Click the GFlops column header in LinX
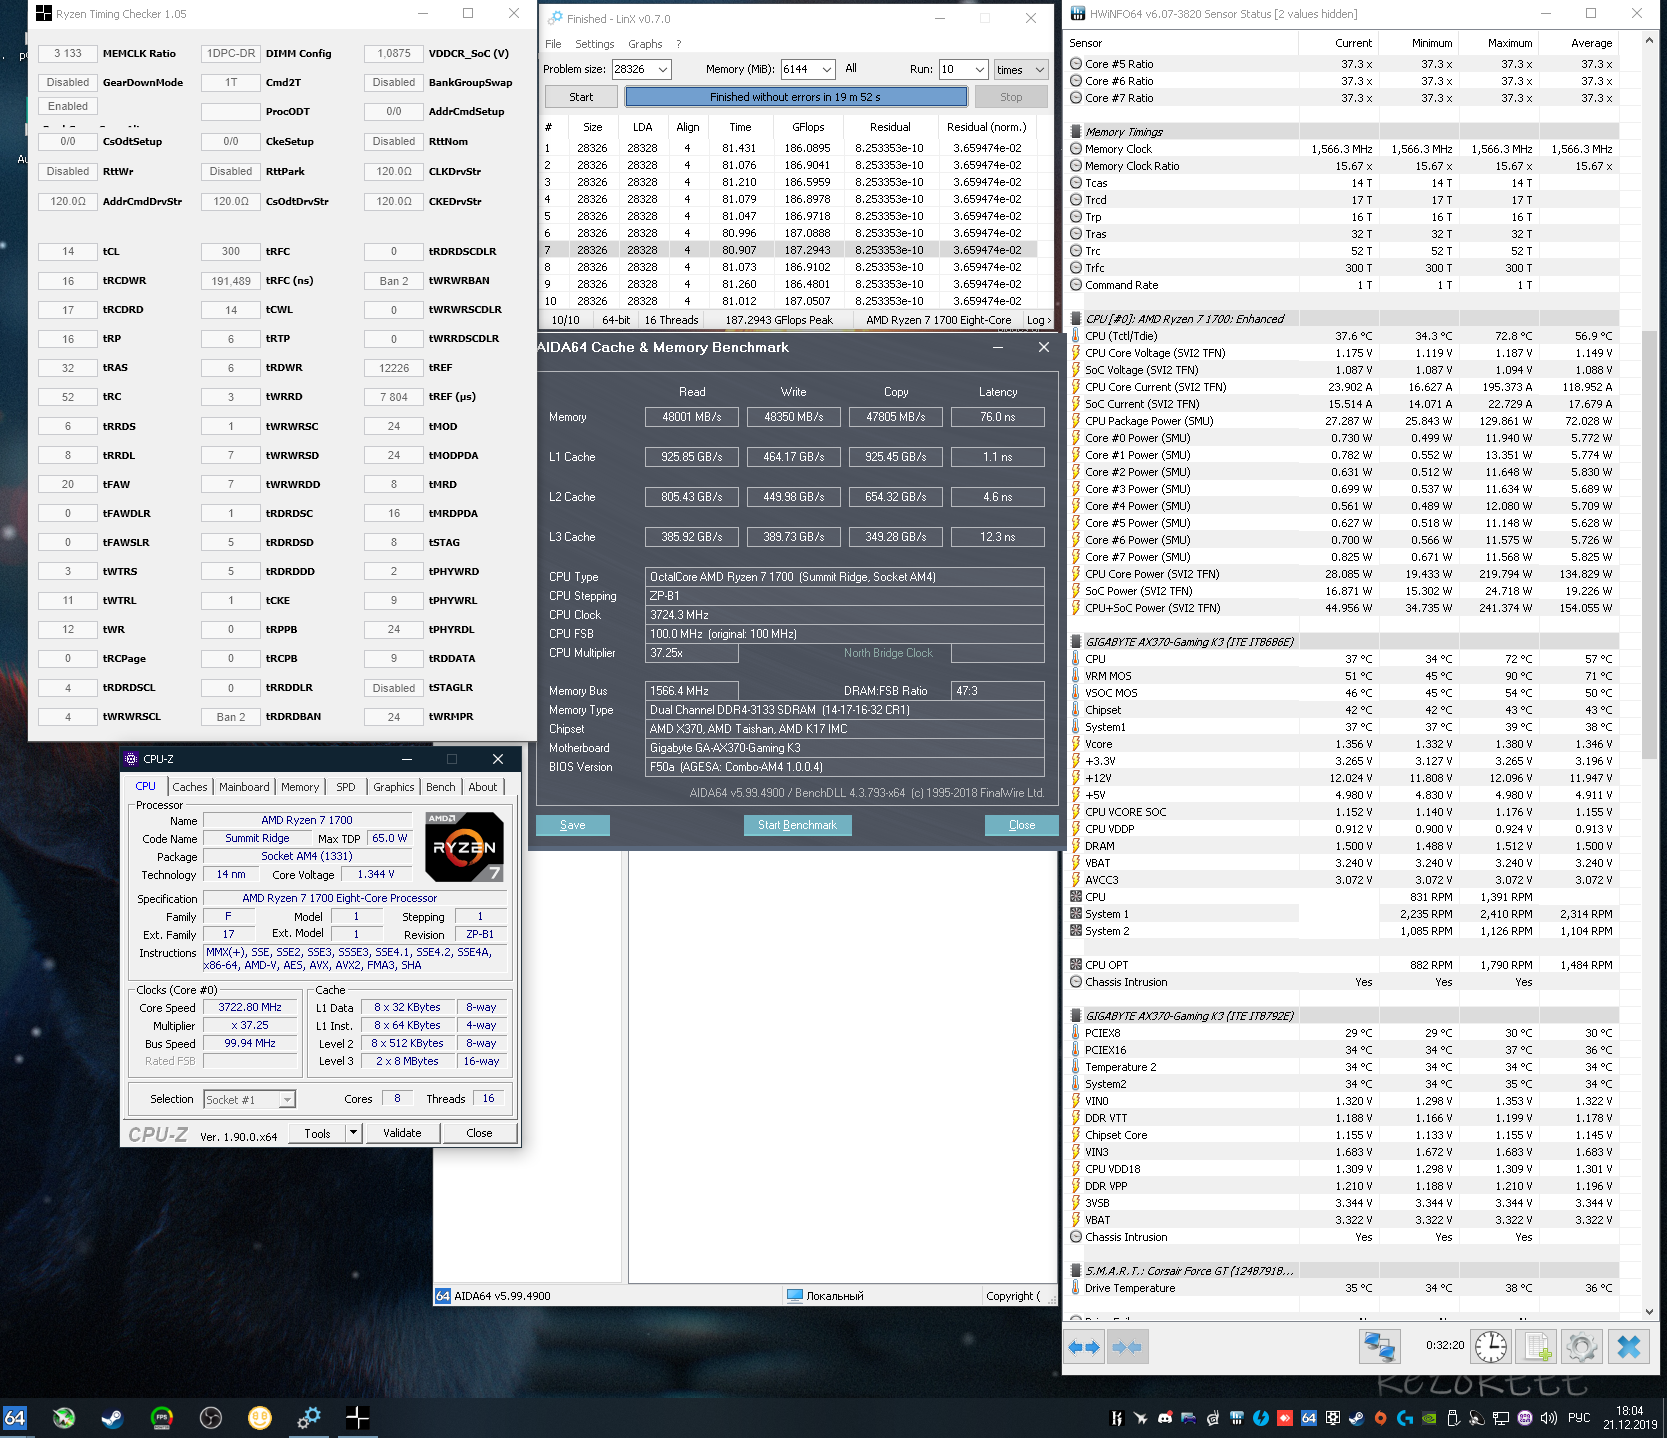 pos(808,127)
